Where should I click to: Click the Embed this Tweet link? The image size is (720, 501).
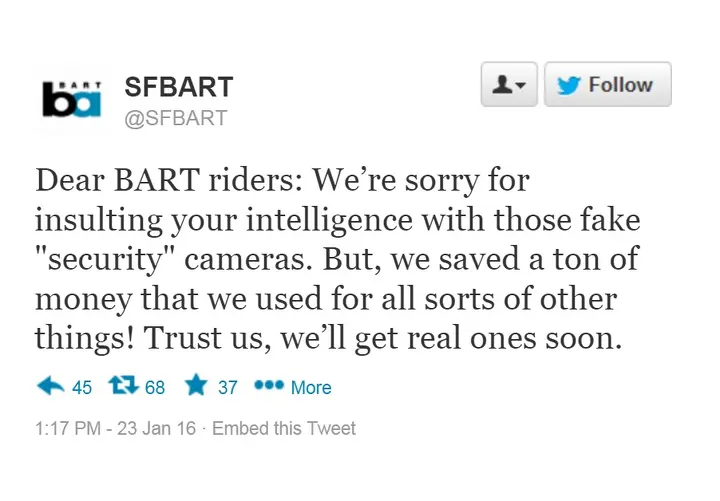(x=284, y=428)
